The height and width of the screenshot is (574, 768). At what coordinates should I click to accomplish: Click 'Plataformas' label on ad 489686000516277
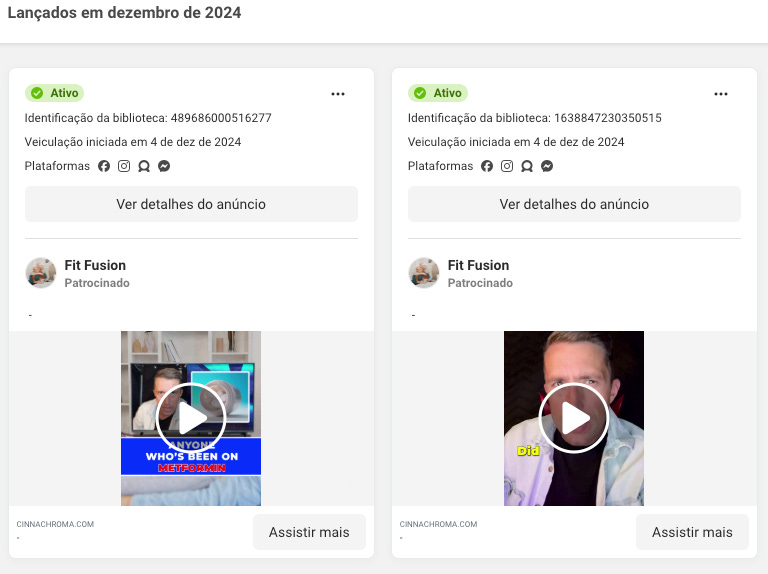pos(57,166)
